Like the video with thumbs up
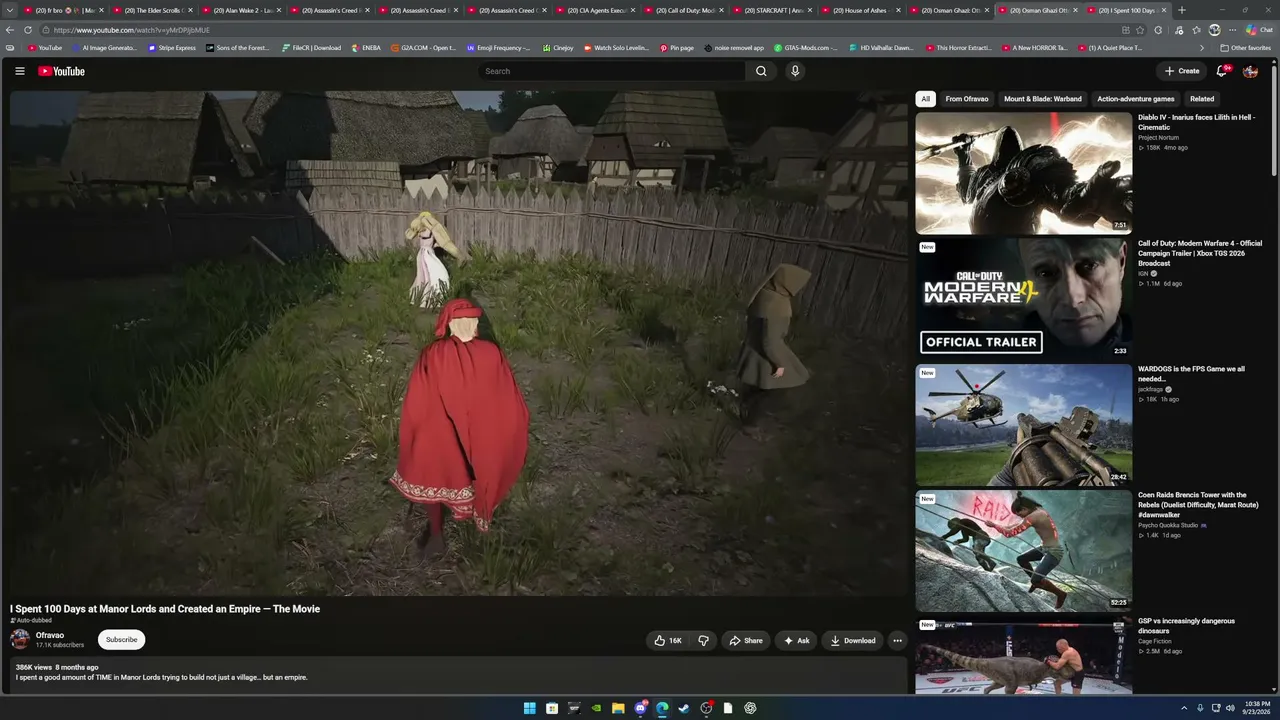This screenshot has height=720, width=1280. (x=667, y=641)
